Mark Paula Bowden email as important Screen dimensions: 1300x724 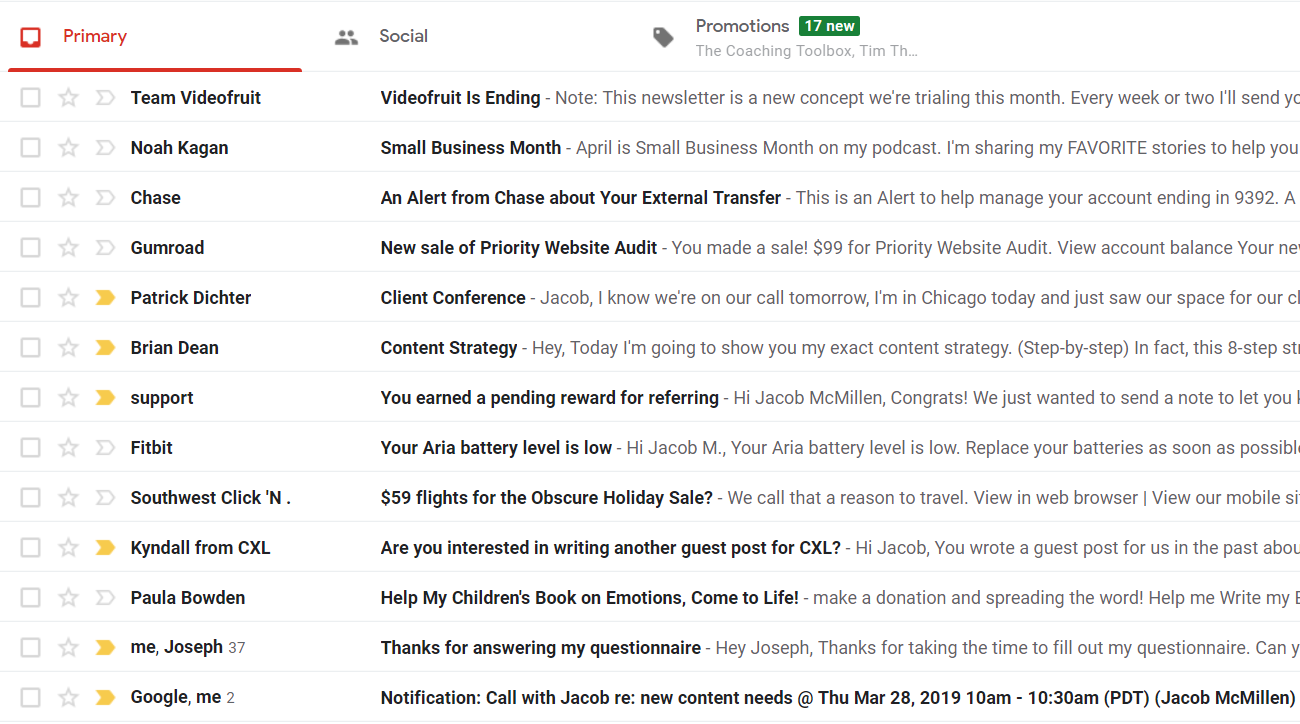(x=105, y=597)
